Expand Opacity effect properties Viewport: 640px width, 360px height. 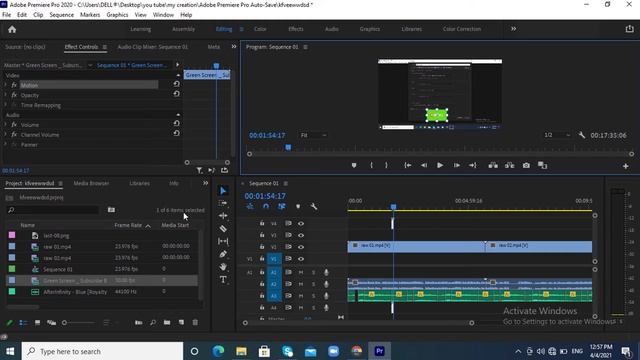[5, 95]
